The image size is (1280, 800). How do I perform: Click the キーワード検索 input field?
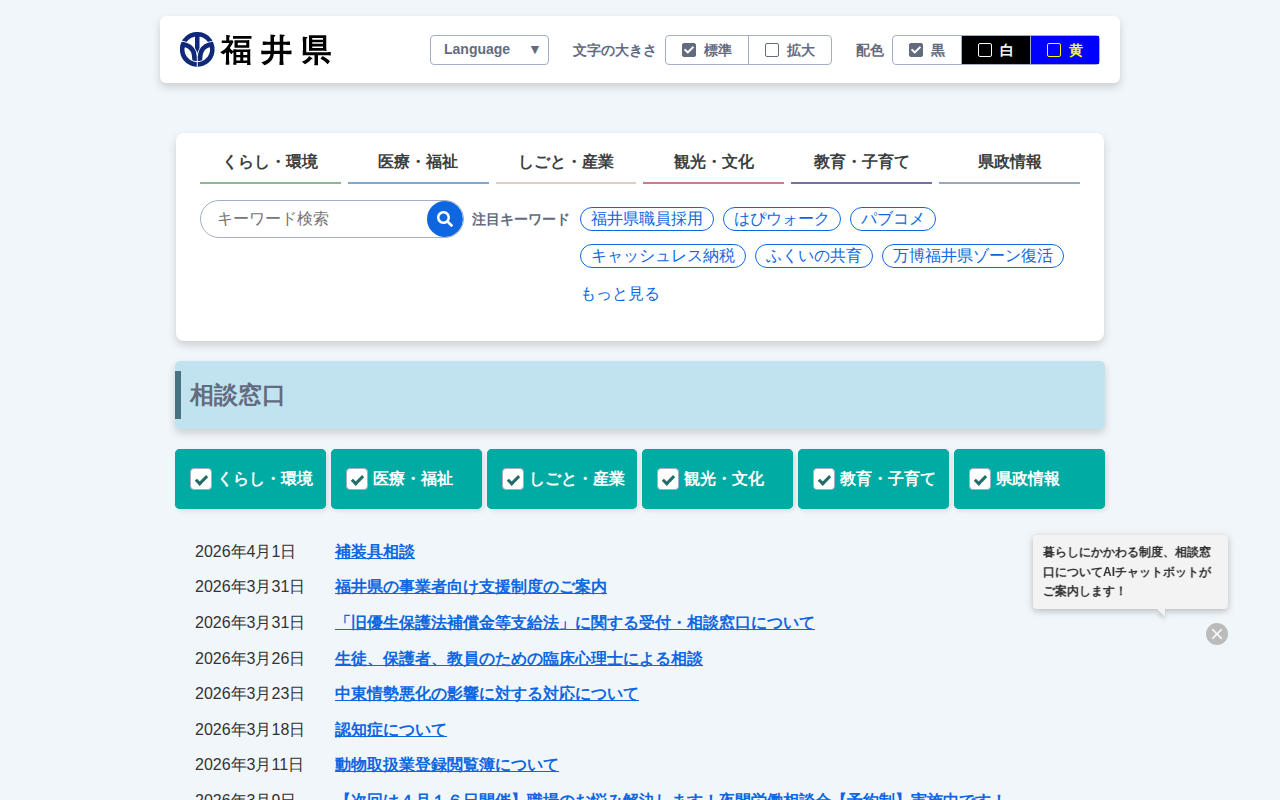[315, 219]
